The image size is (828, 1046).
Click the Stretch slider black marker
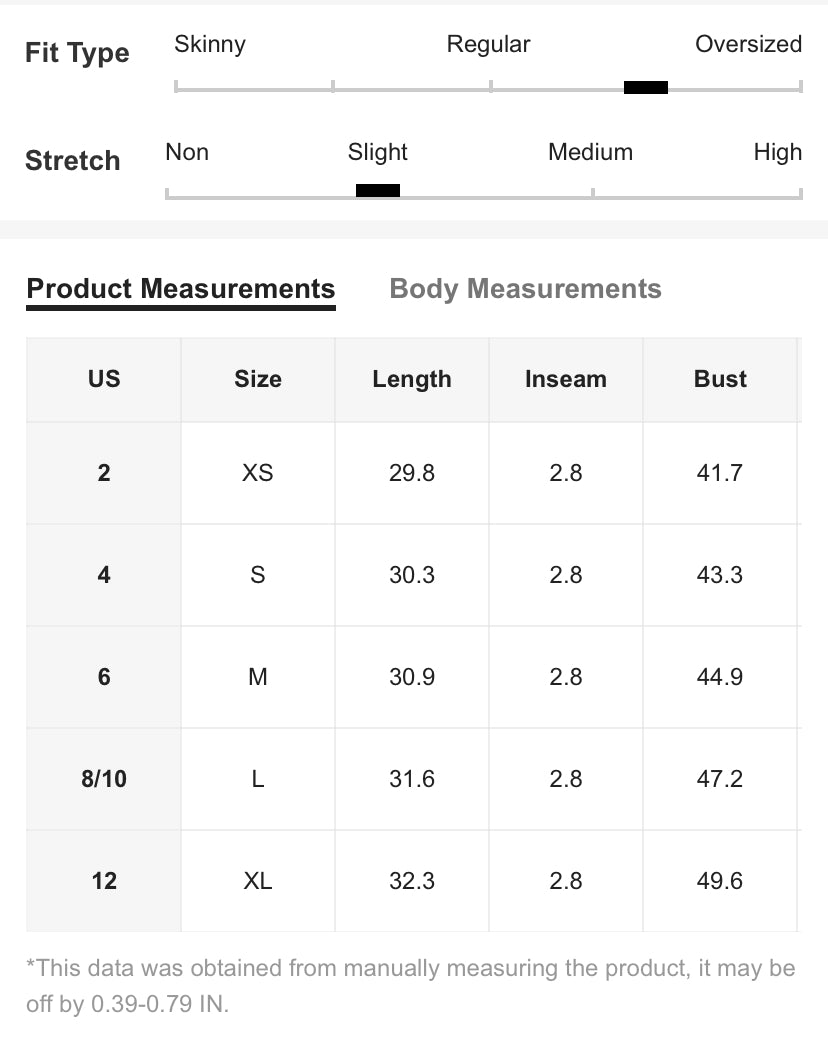(x=378, y=191)
